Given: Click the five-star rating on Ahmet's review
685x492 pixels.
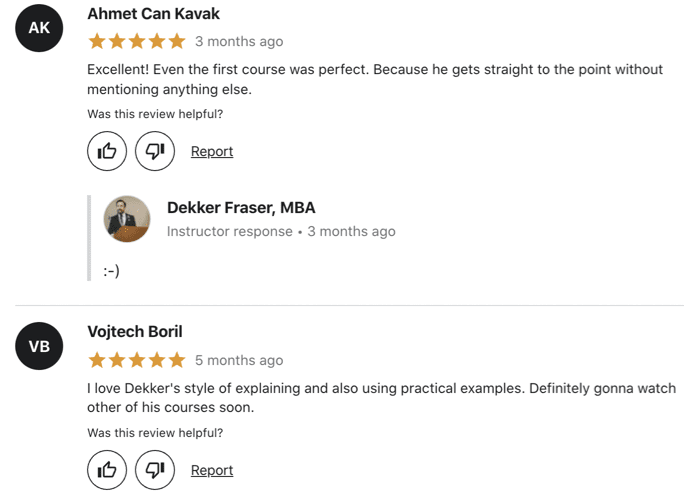Looking at the screenshot, I should pos(137,42).
